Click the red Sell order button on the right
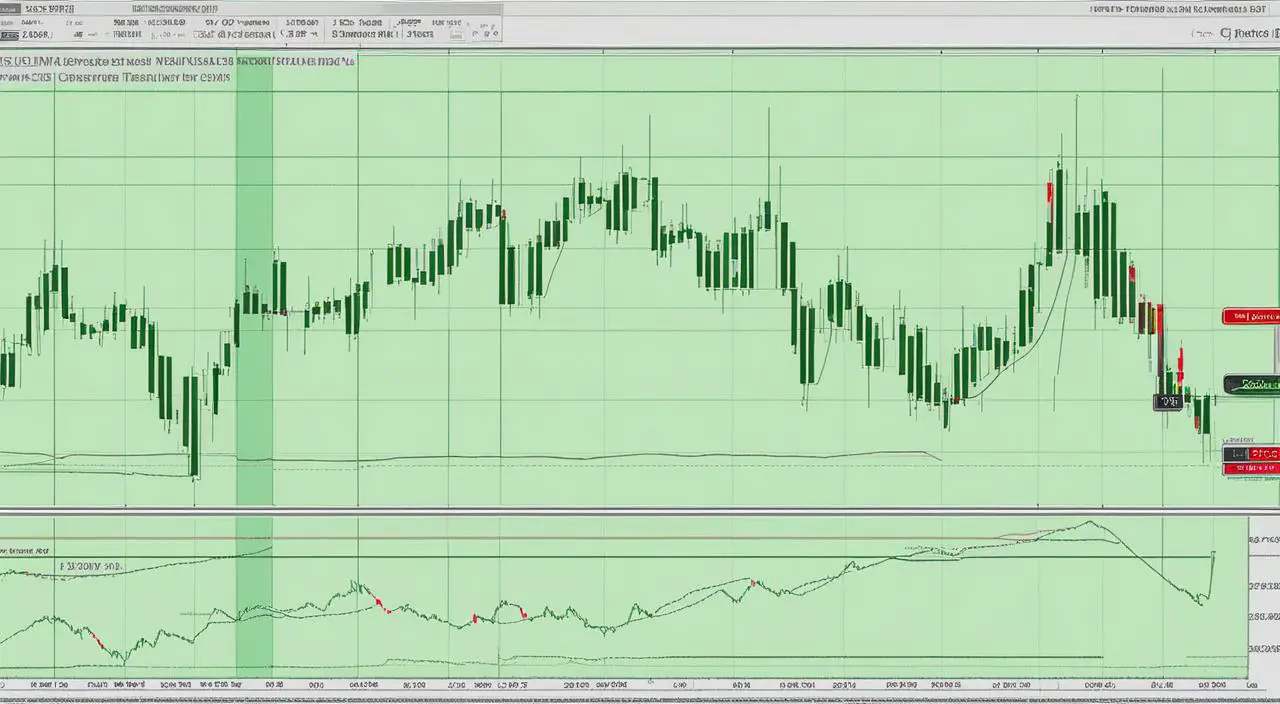The height and width of the screenshot is (704, 1280). click(1254, 316)
